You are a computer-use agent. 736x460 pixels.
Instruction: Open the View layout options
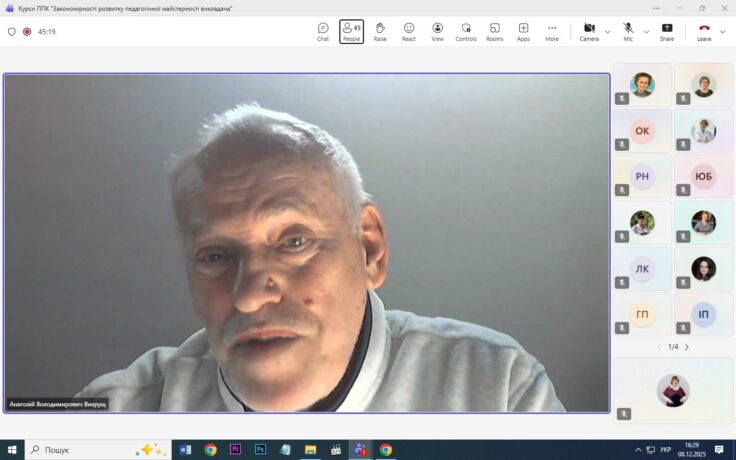click(437, 31)
